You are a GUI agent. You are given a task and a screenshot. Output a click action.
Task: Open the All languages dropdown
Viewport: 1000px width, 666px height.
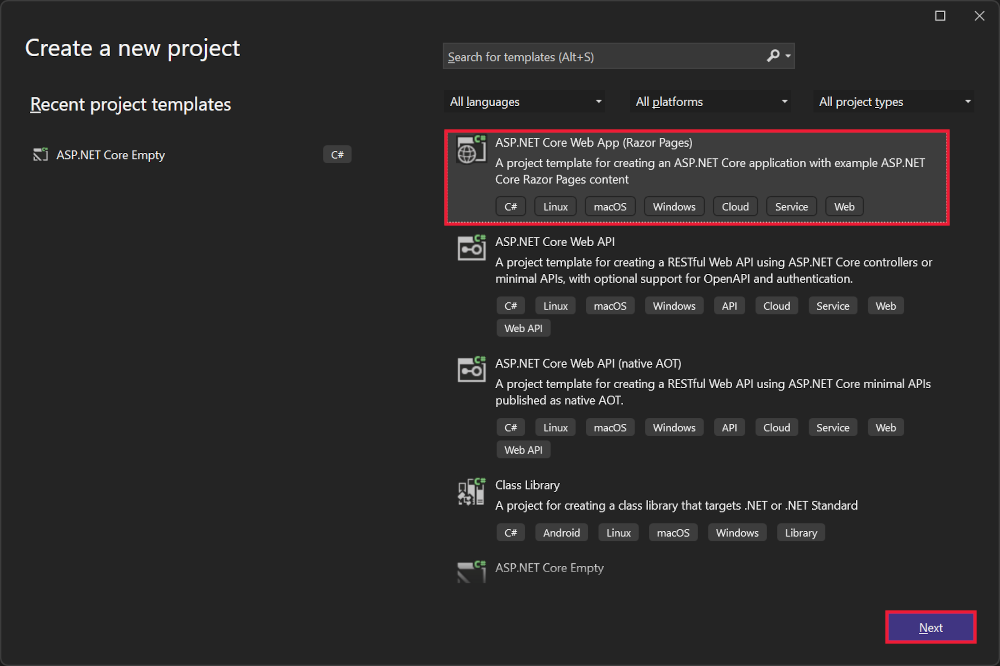[525, 101]
